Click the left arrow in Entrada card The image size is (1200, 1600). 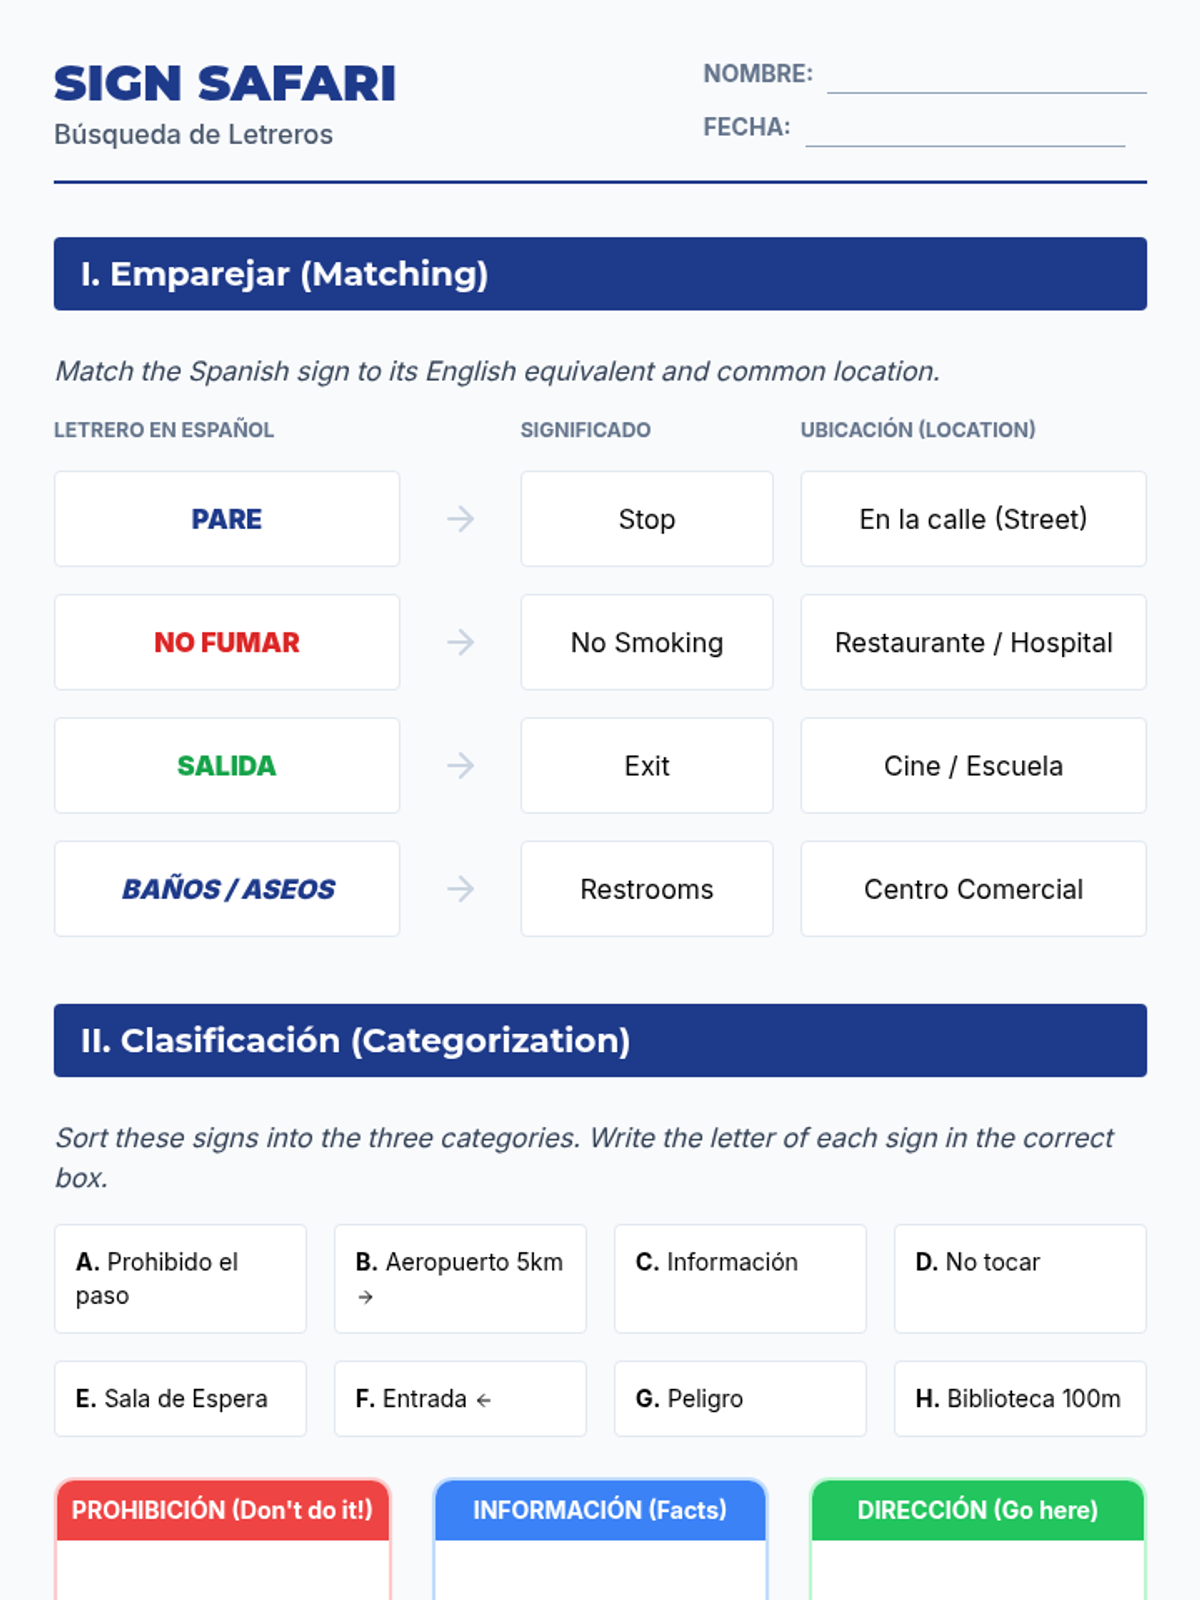[x=484, y=1400]
